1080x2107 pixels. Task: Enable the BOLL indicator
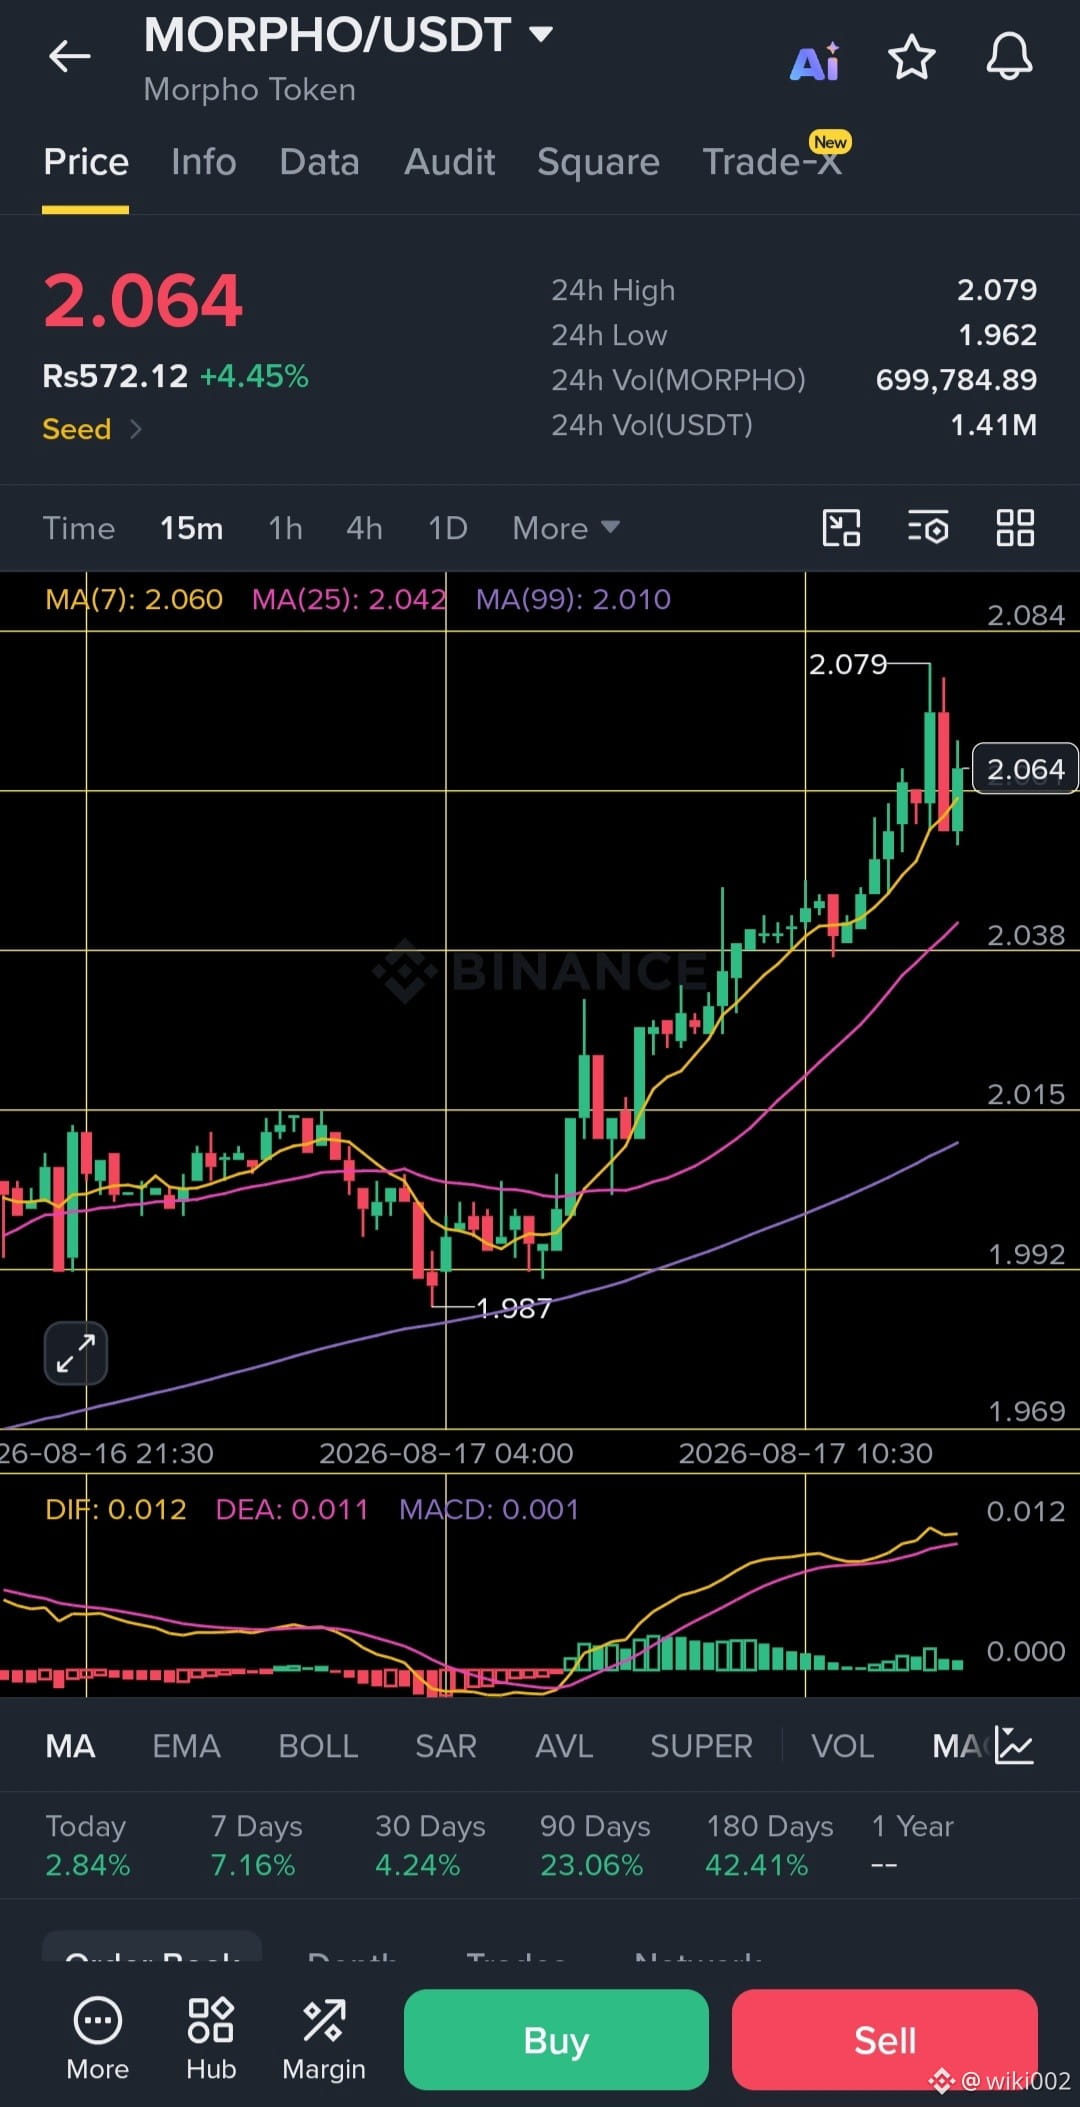click(x=318, y=1746)
